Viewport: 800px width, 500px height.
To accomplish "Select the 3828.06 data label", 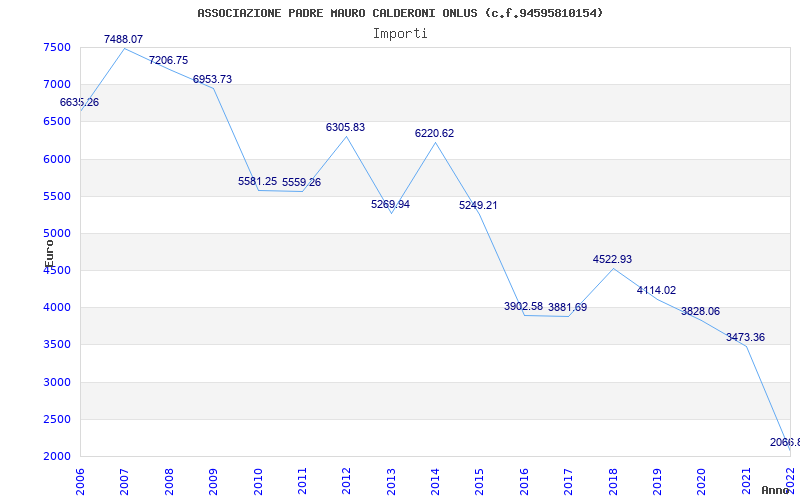I will pyautogui.click(x=701, y=311).
